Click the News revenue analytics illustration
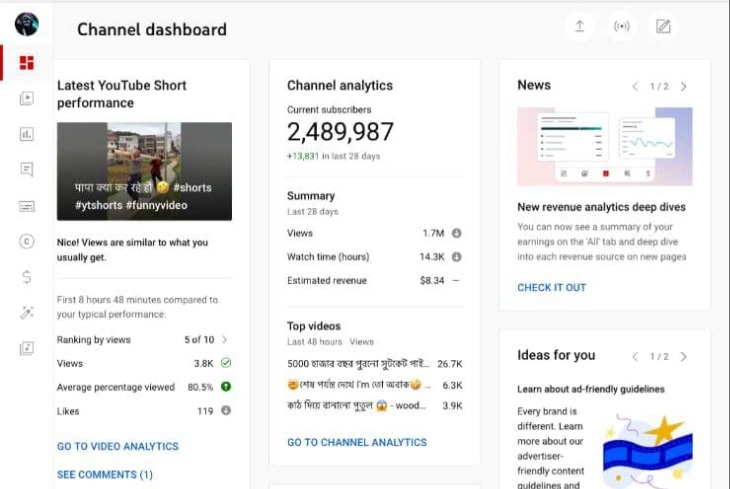730x489 pixels. 605,146
